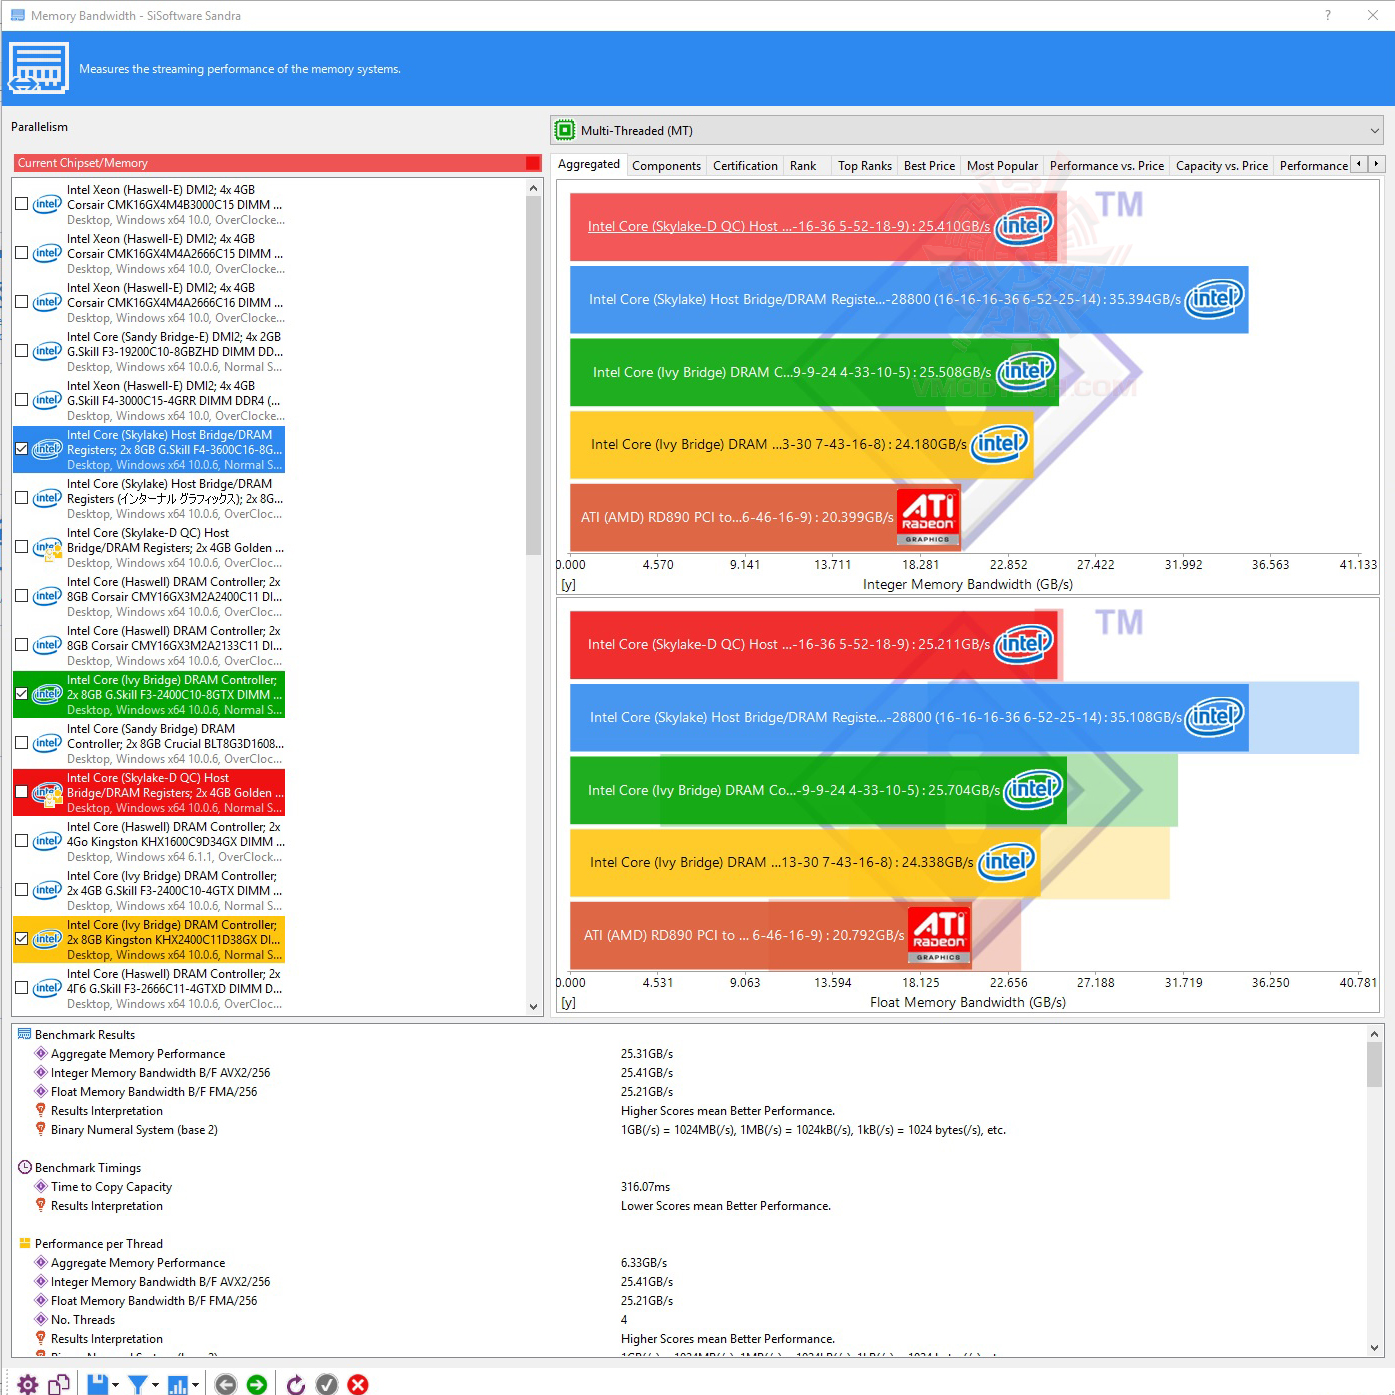Image resolution: width=1395 pixels, height=1395 pixels.
Task: Click the Current Chipset/Memory header bar
Action: pos(278,163)
